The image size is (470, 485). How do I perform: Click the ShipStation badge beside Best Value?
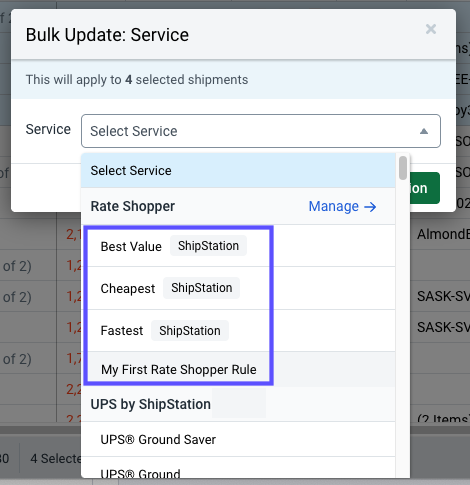[x=208, y=246]
